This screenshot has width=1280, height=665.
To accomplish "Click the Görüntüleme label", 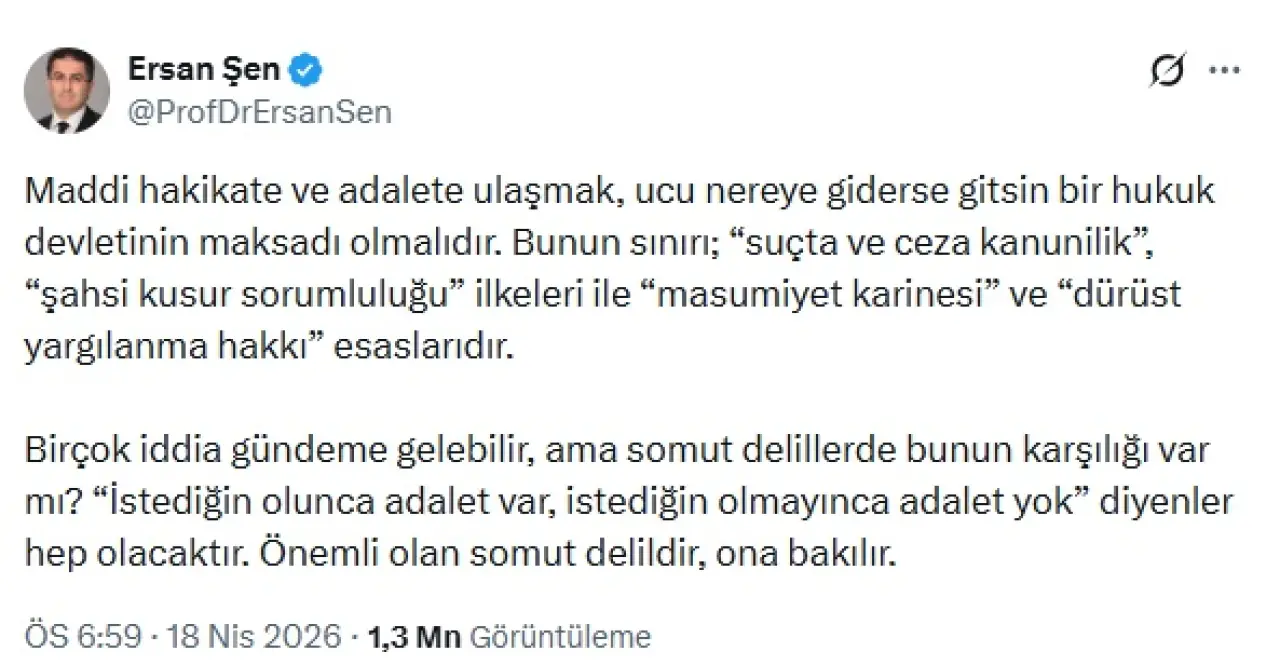I will (x=559, y=636).
